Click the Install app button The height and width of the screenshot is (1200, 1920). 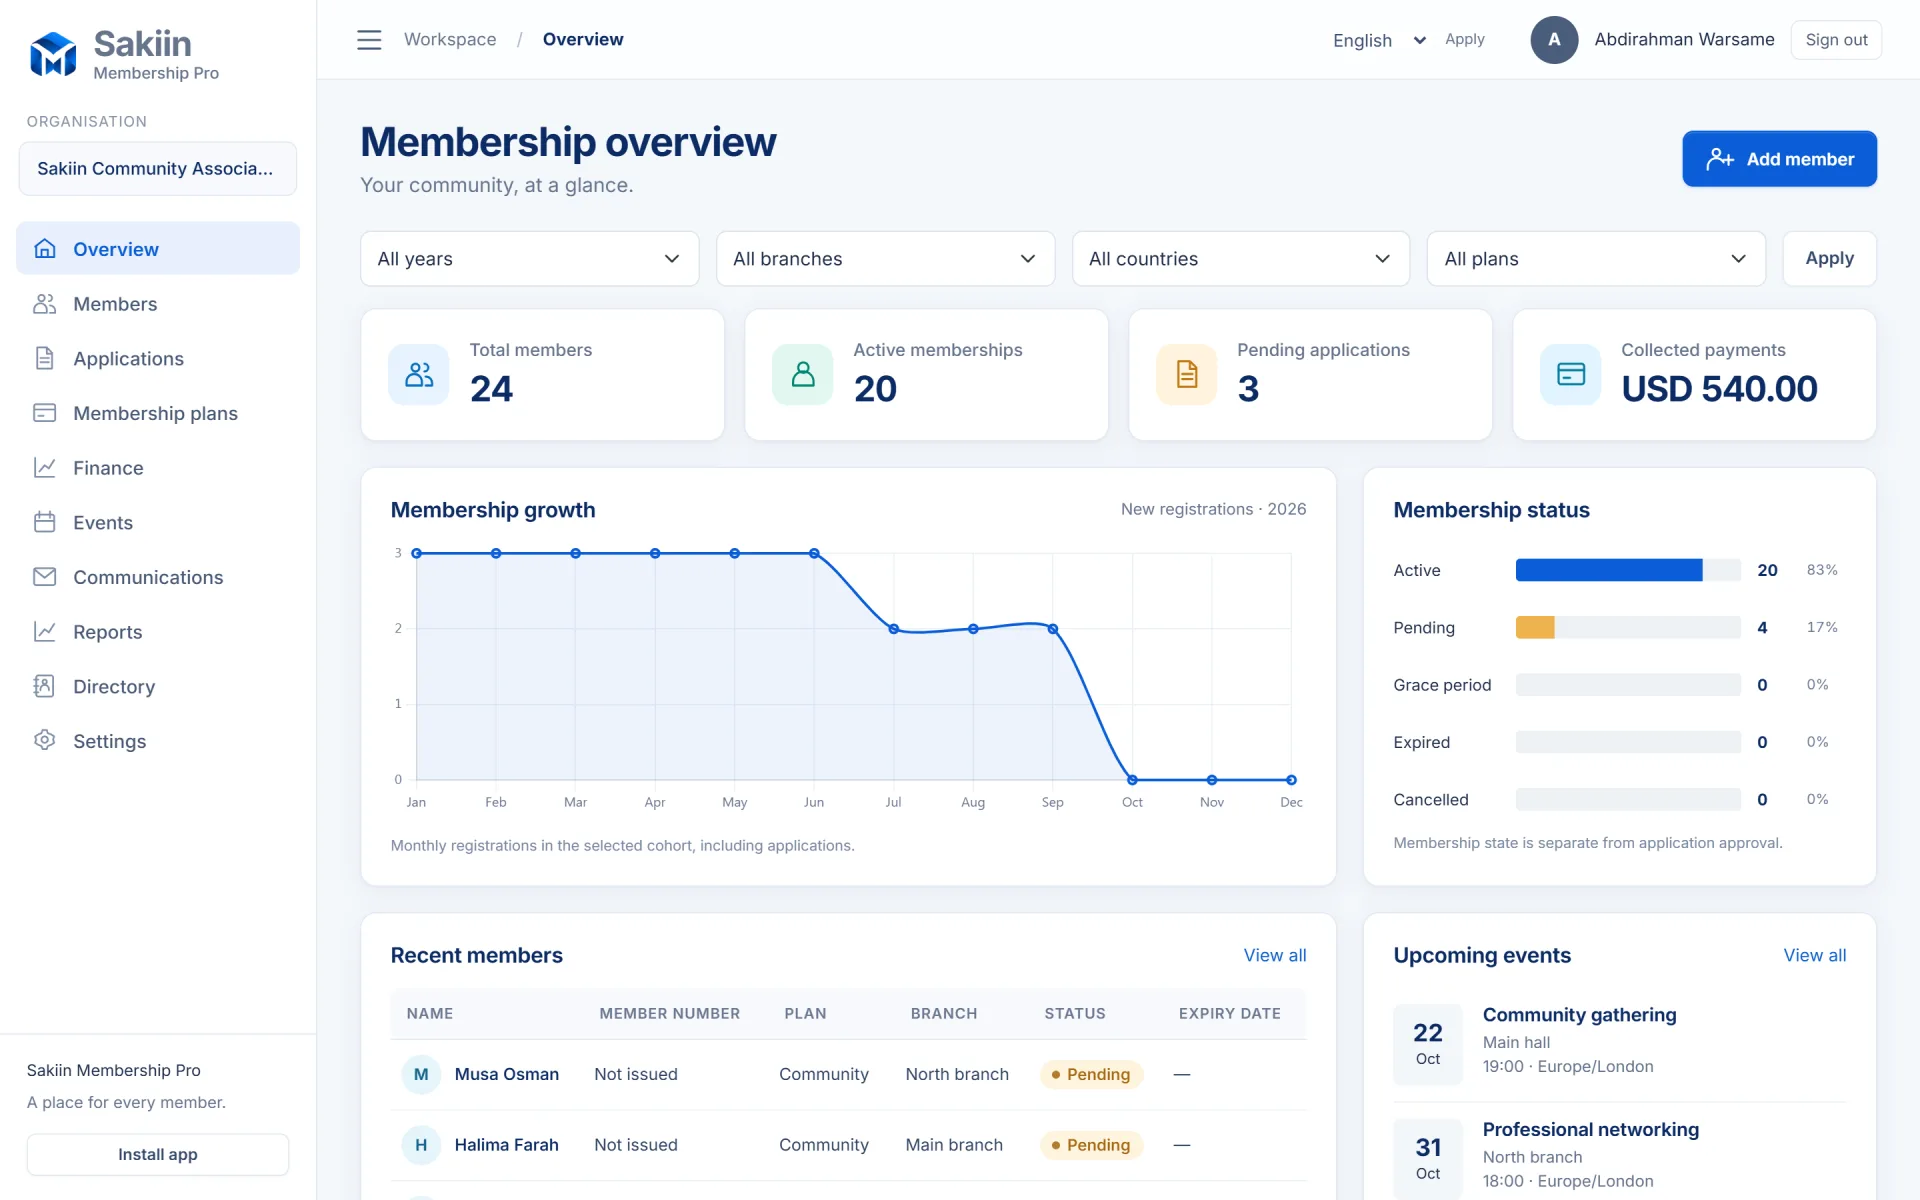158,1154
